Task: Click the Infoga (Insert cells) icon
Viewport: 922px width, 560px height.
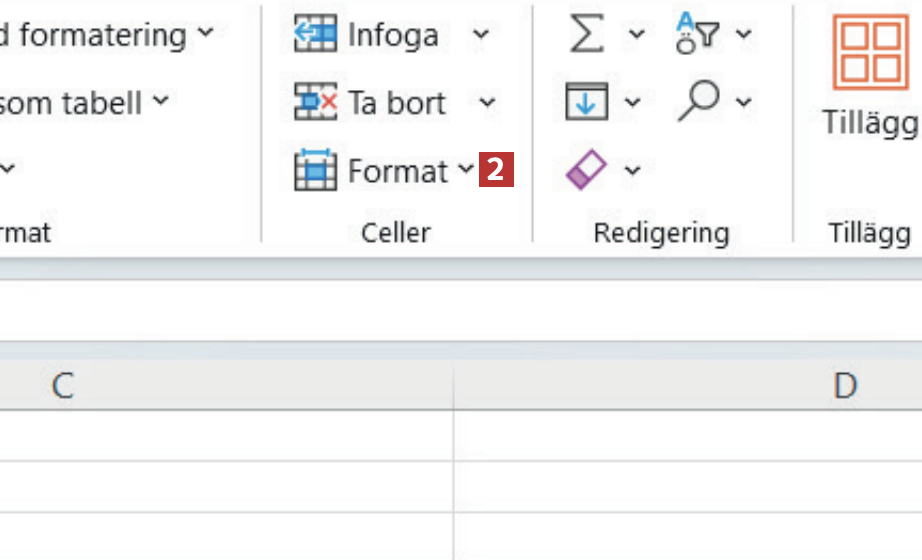Action: [x=315, y=35]
